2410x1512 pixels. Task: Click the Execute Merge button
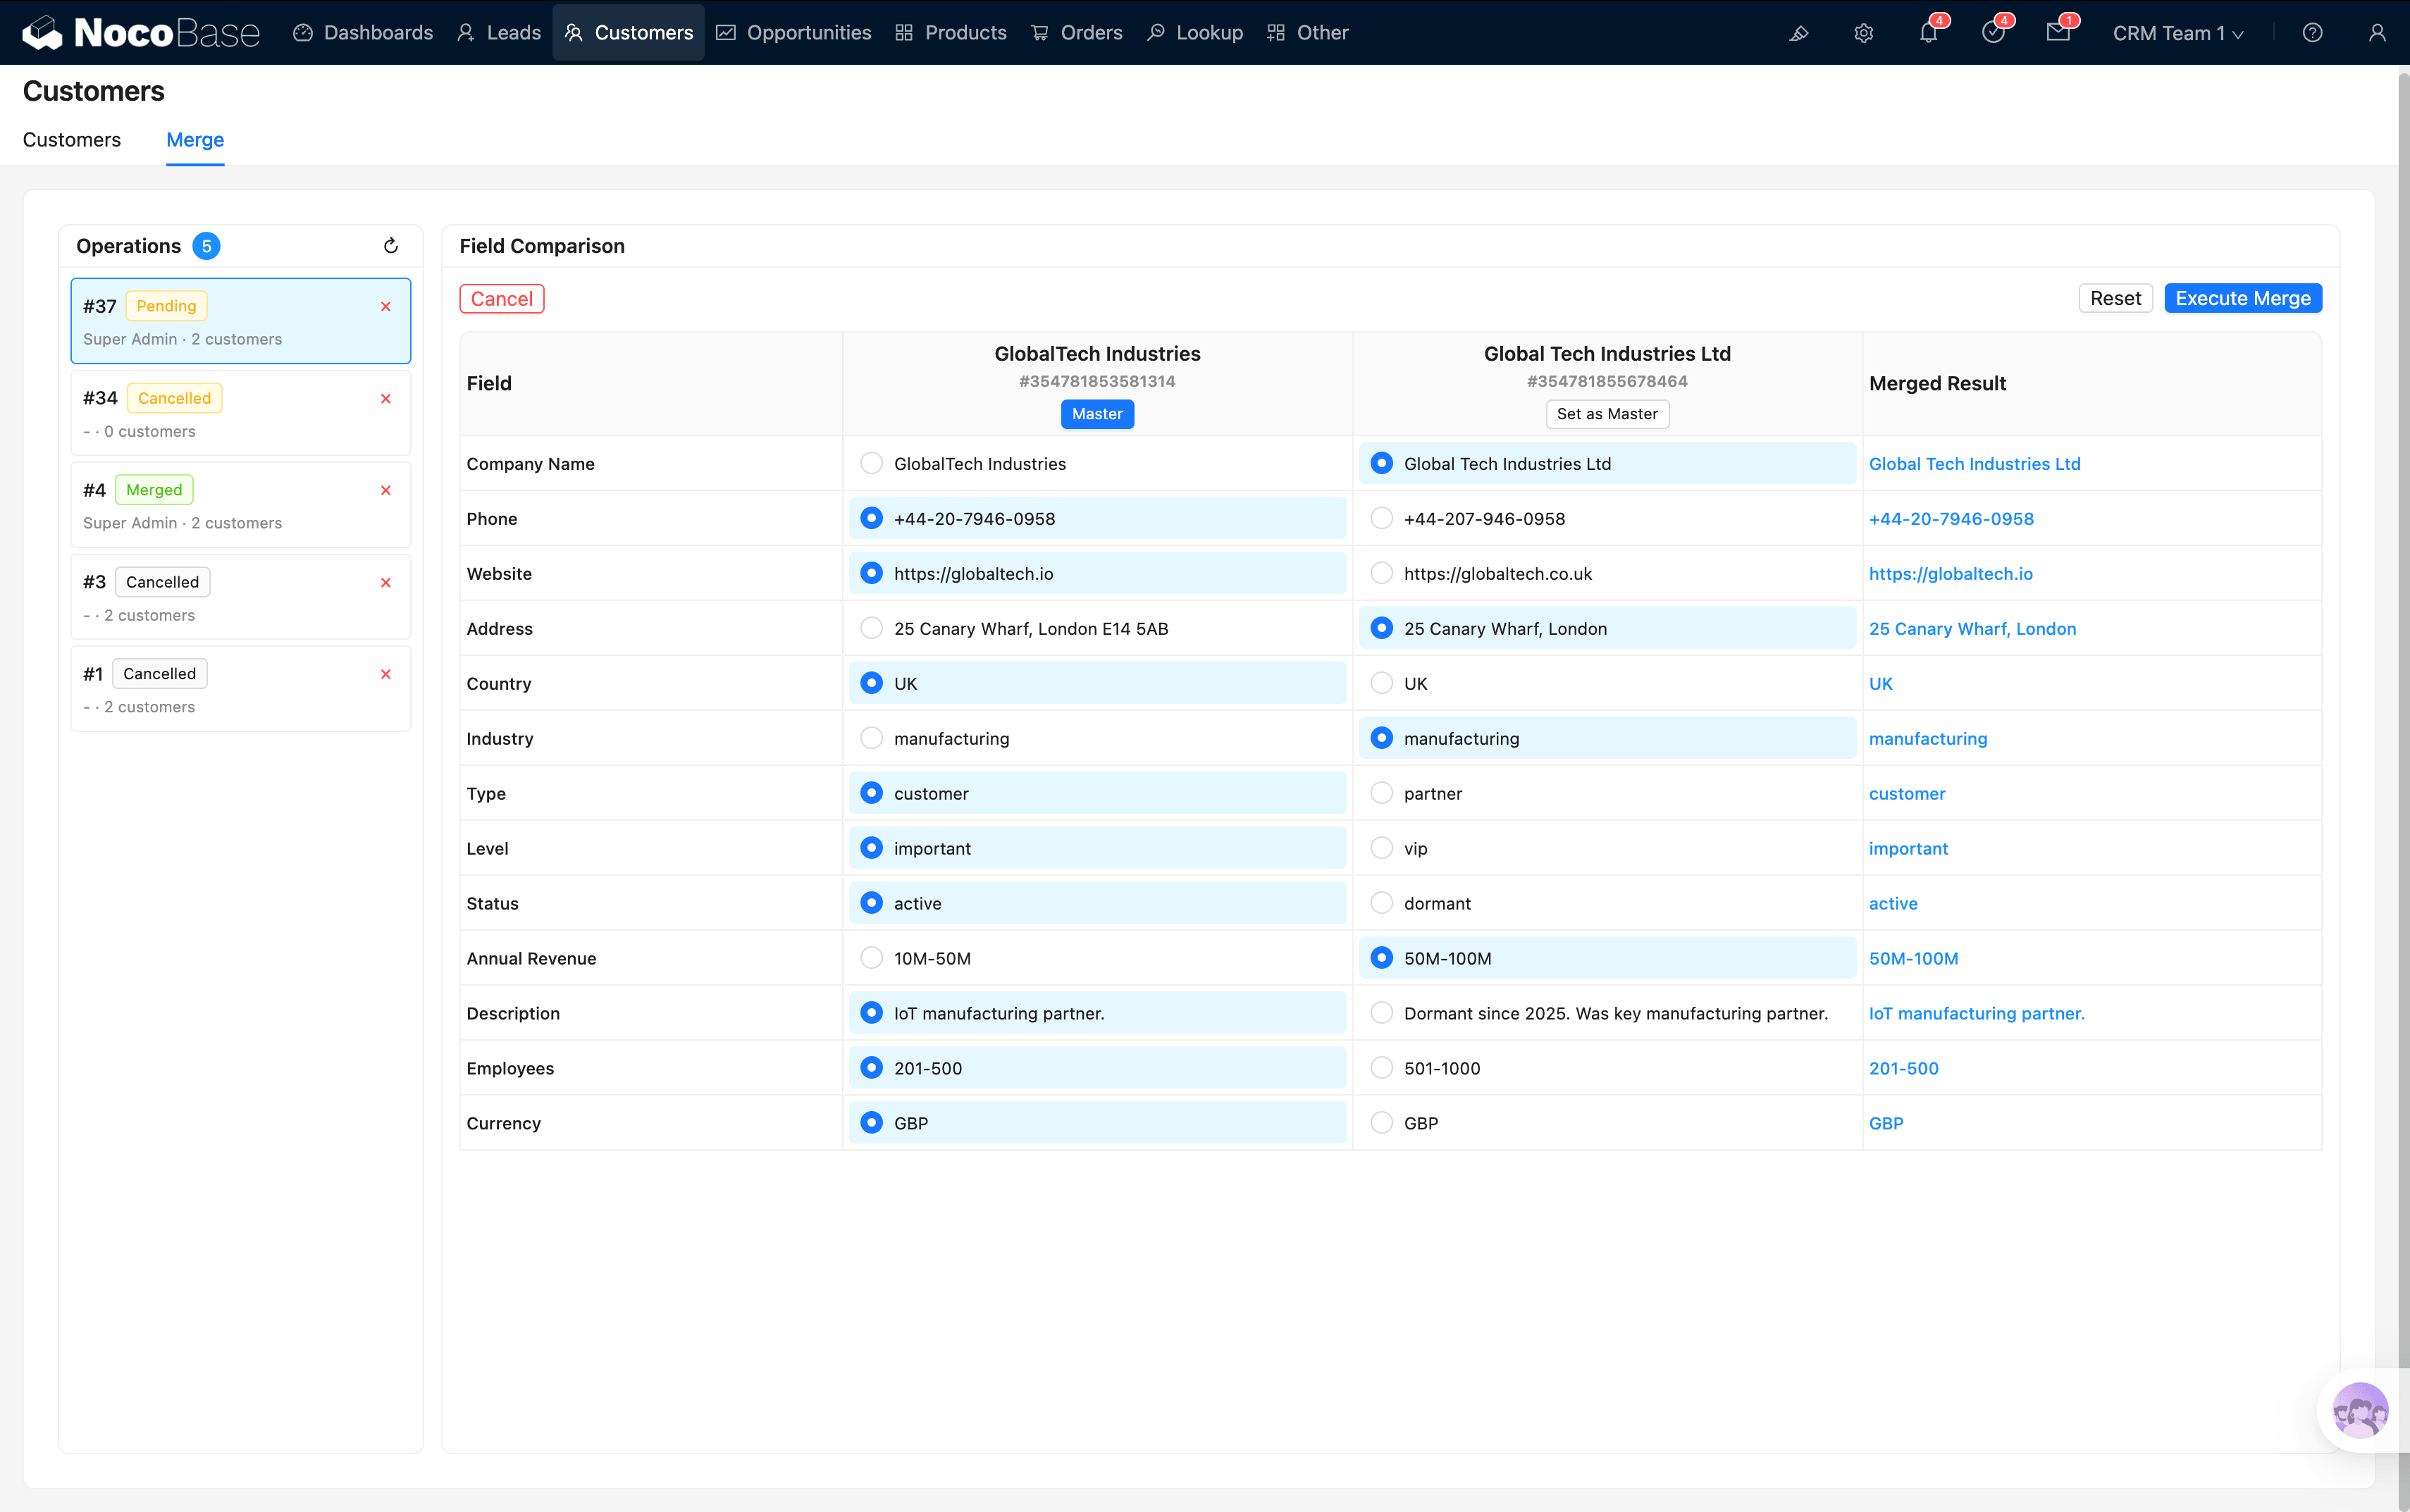pyautogui.click(x=2242, y=298)
